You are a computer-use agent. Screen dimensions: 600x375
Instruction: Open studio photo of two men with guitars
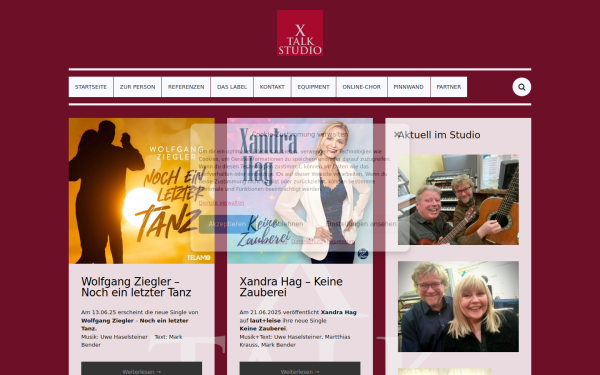pos(458,200)
